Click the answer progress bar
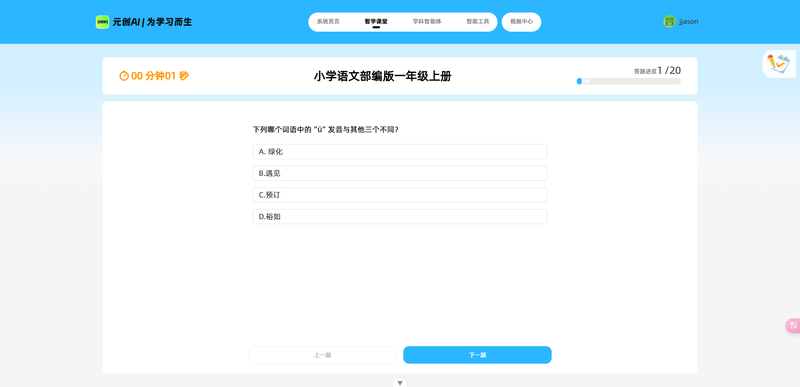This screenshot has width=800, height=387. coord(629,81)
